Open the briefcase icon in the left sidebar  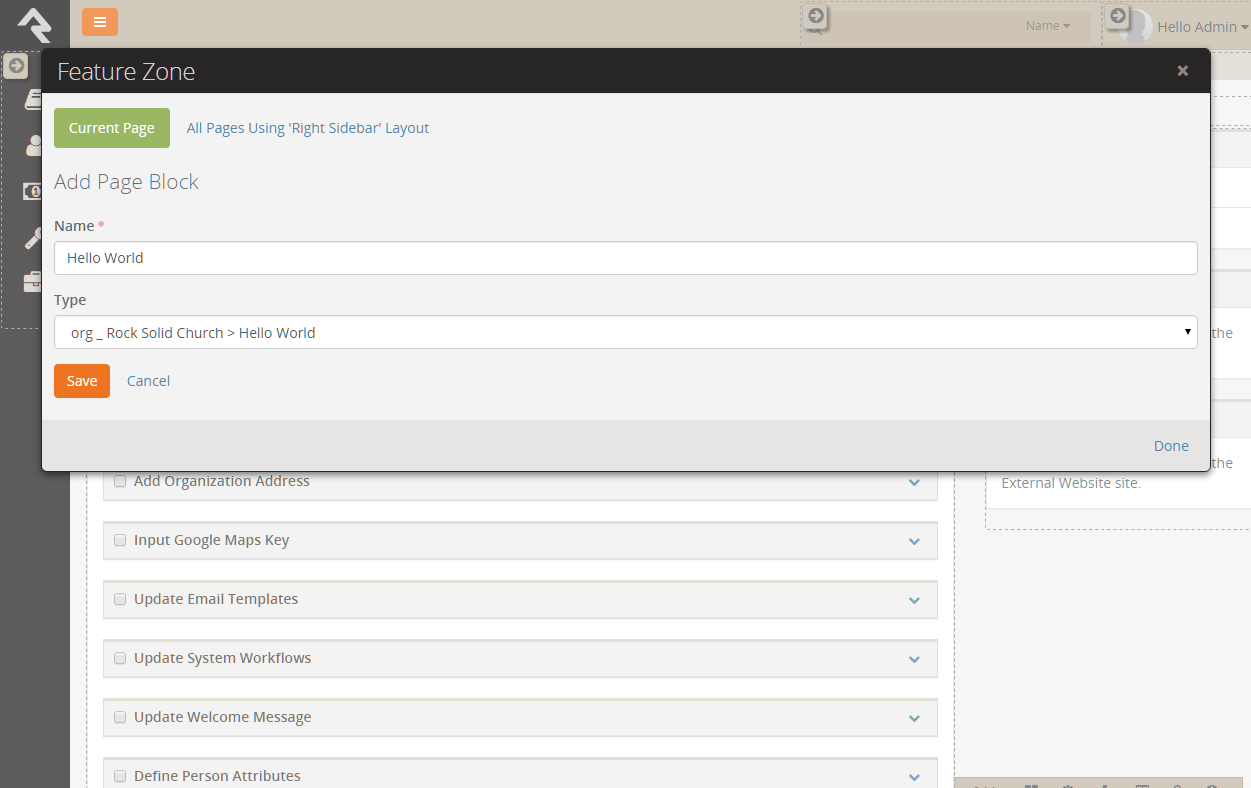coord(33,283)
